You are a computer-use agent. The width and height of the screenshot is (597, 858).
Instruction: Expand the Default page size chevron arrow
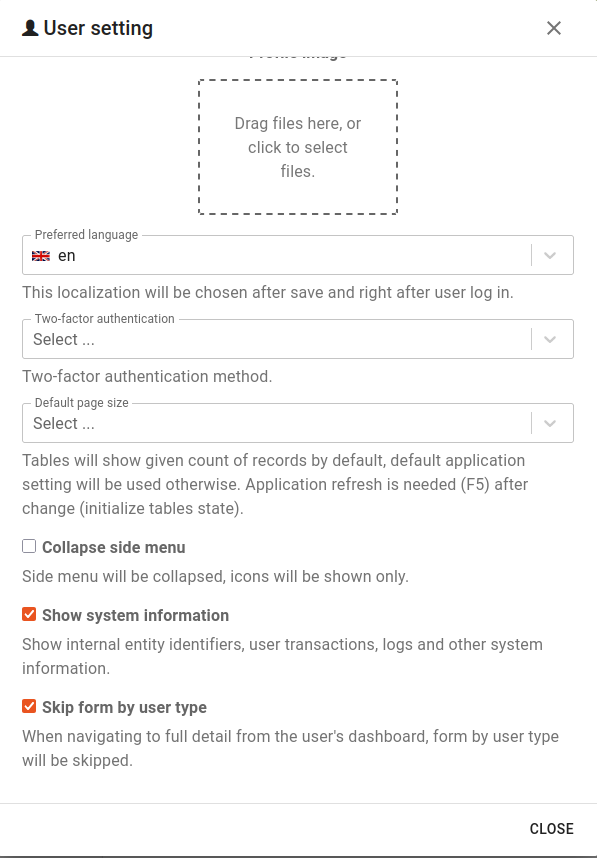point(550,423)
